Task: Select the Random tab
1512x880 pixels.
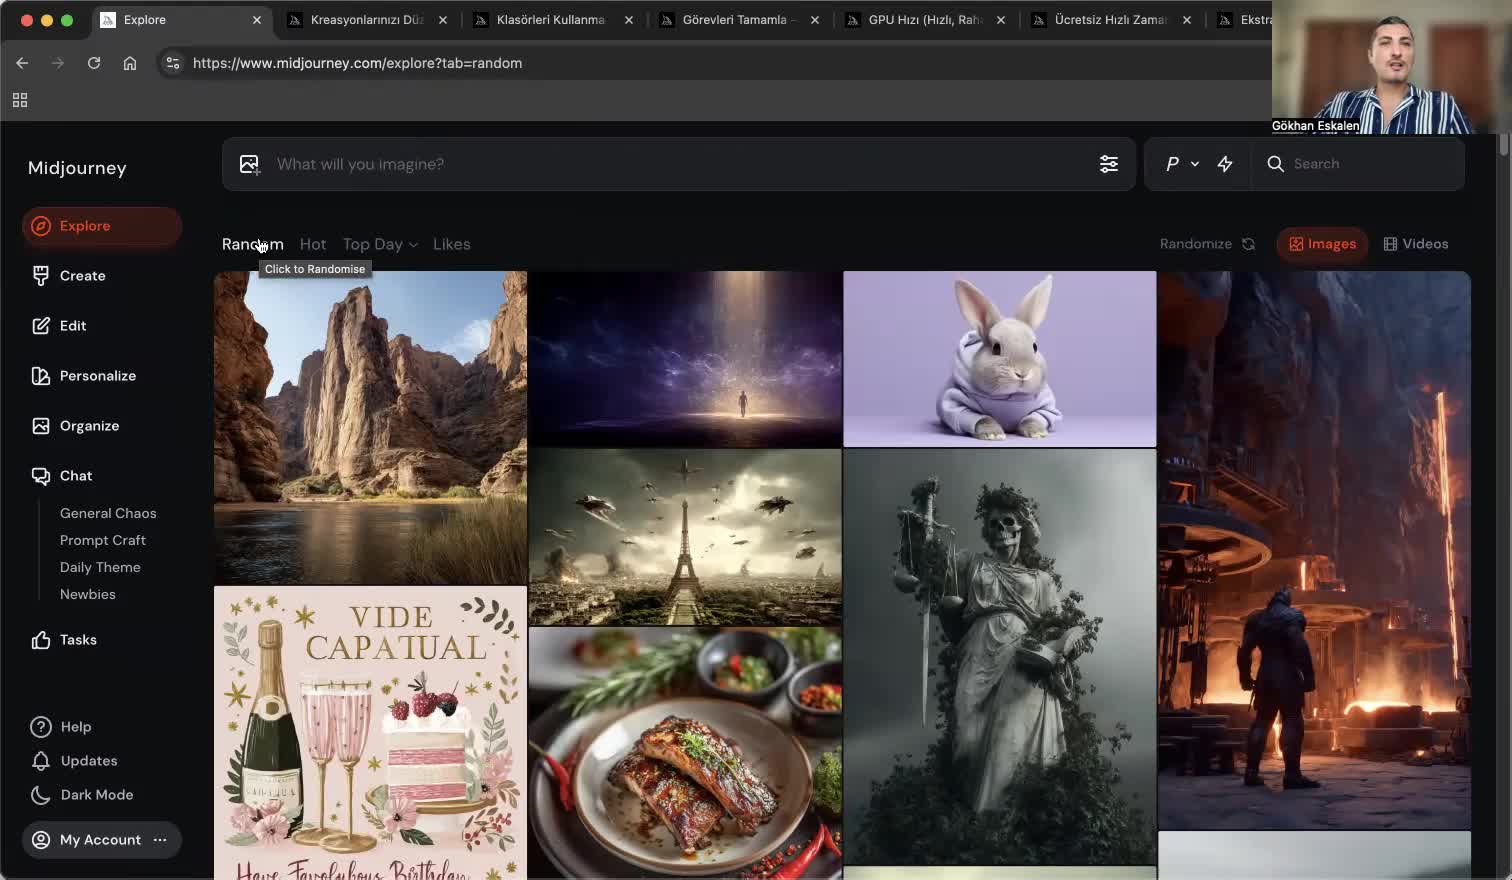Action: [x=253, y=244]
